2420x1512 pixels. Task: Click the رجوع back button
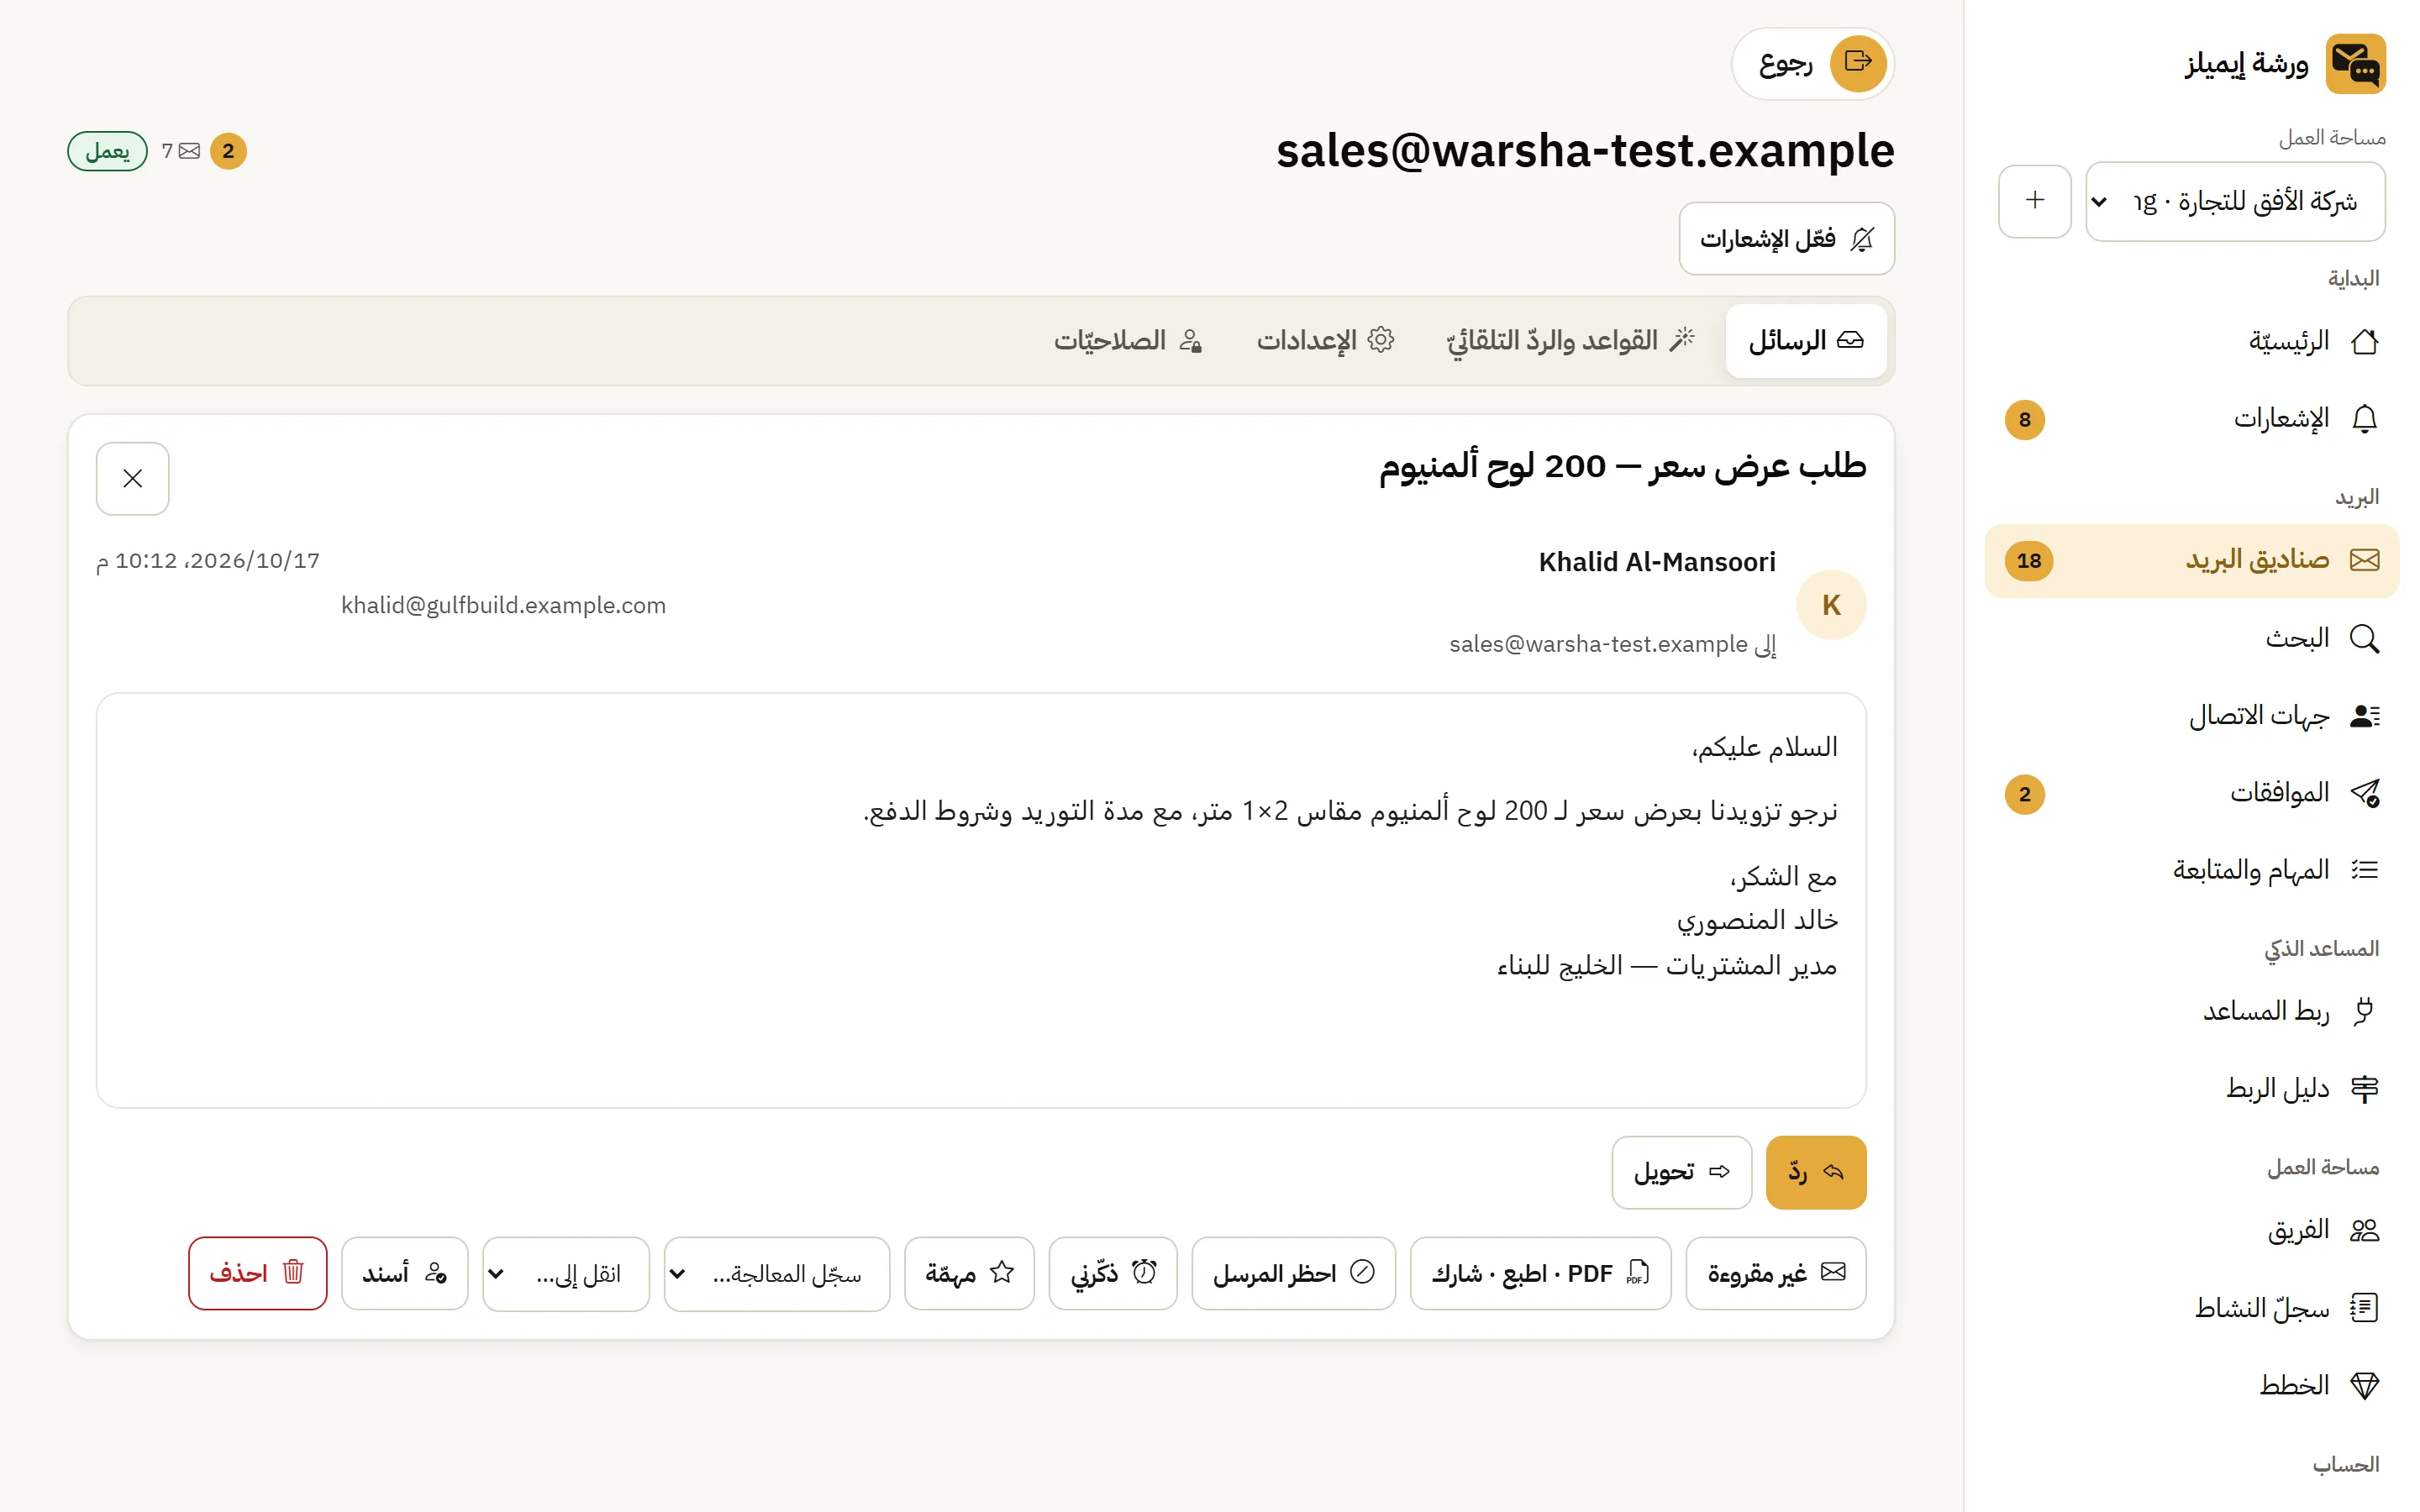tap(1812, 63)
